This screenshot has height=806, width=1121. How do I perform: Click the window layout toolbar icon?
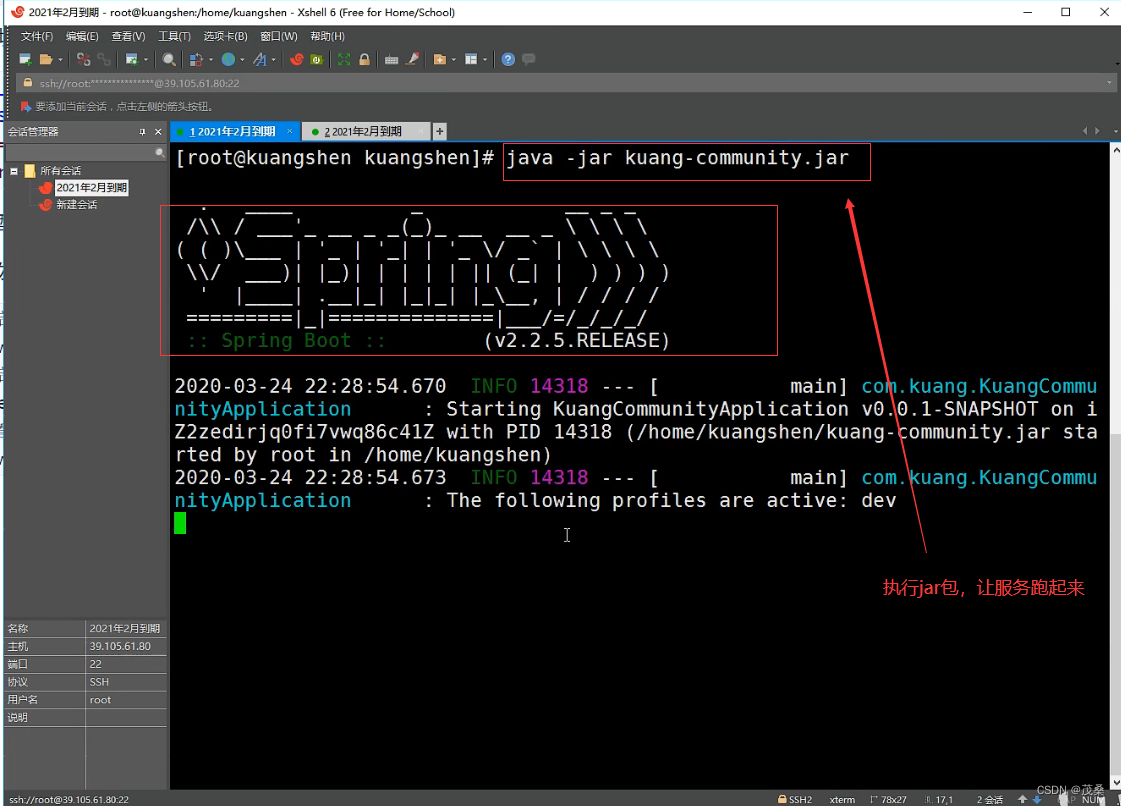pos(471,59)
